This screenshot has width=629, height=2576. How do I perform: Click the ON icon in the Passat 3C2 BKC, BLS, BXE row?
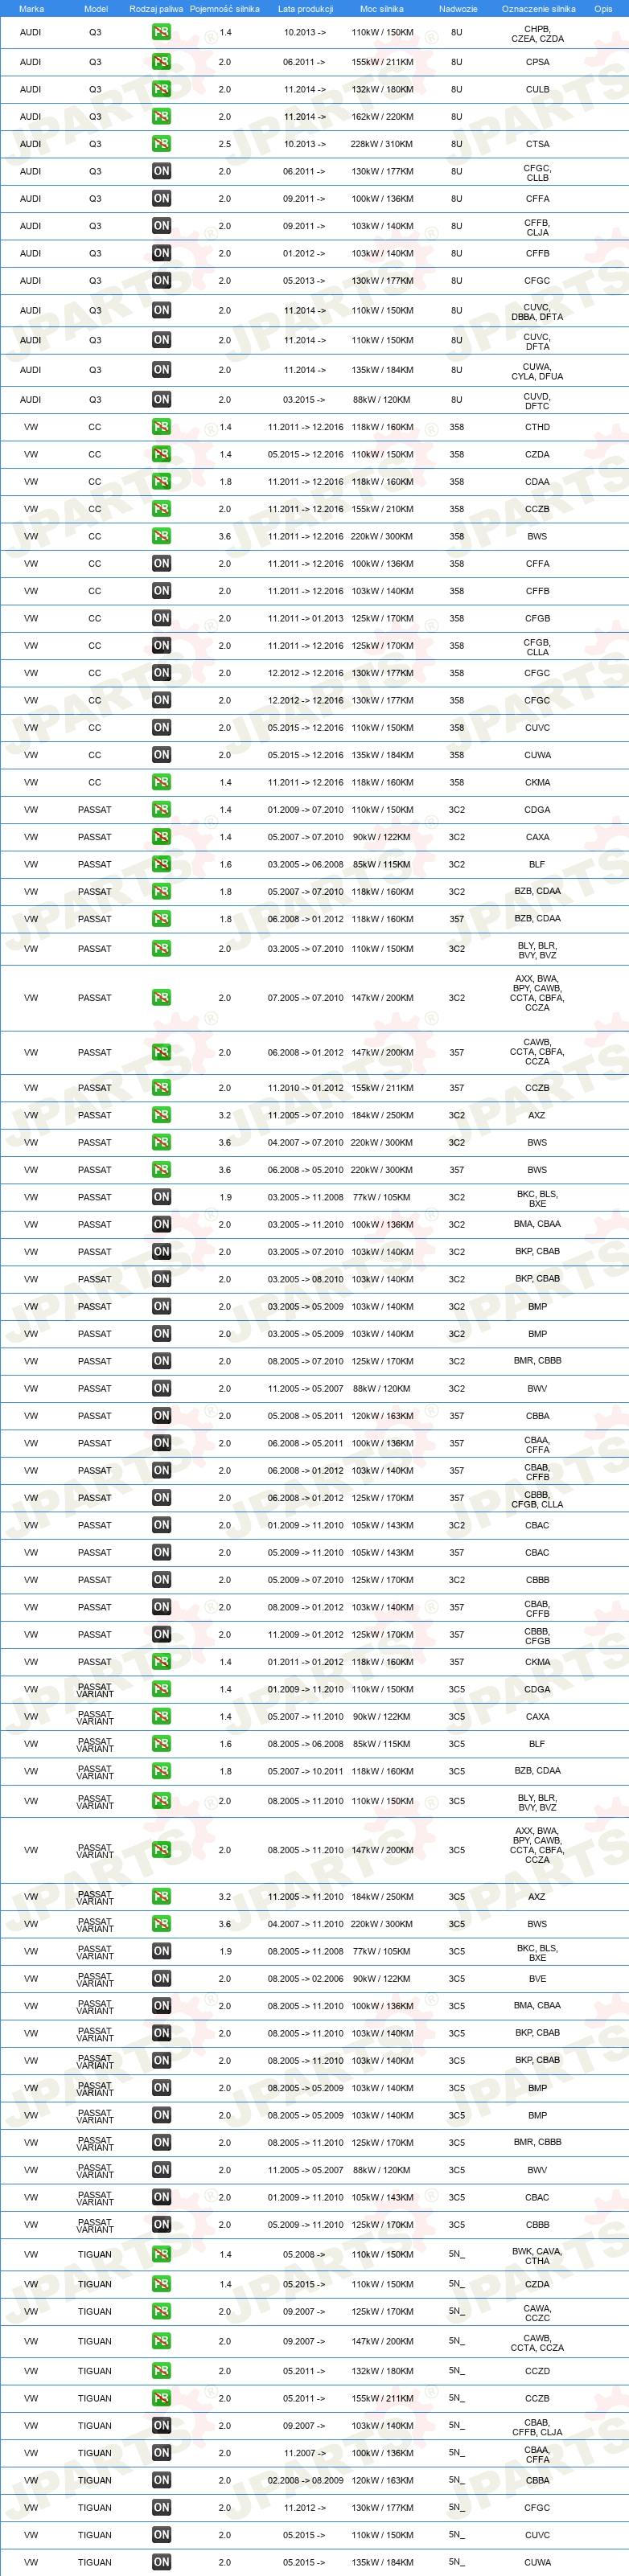pyautogui.click(x=161, y=1197)
